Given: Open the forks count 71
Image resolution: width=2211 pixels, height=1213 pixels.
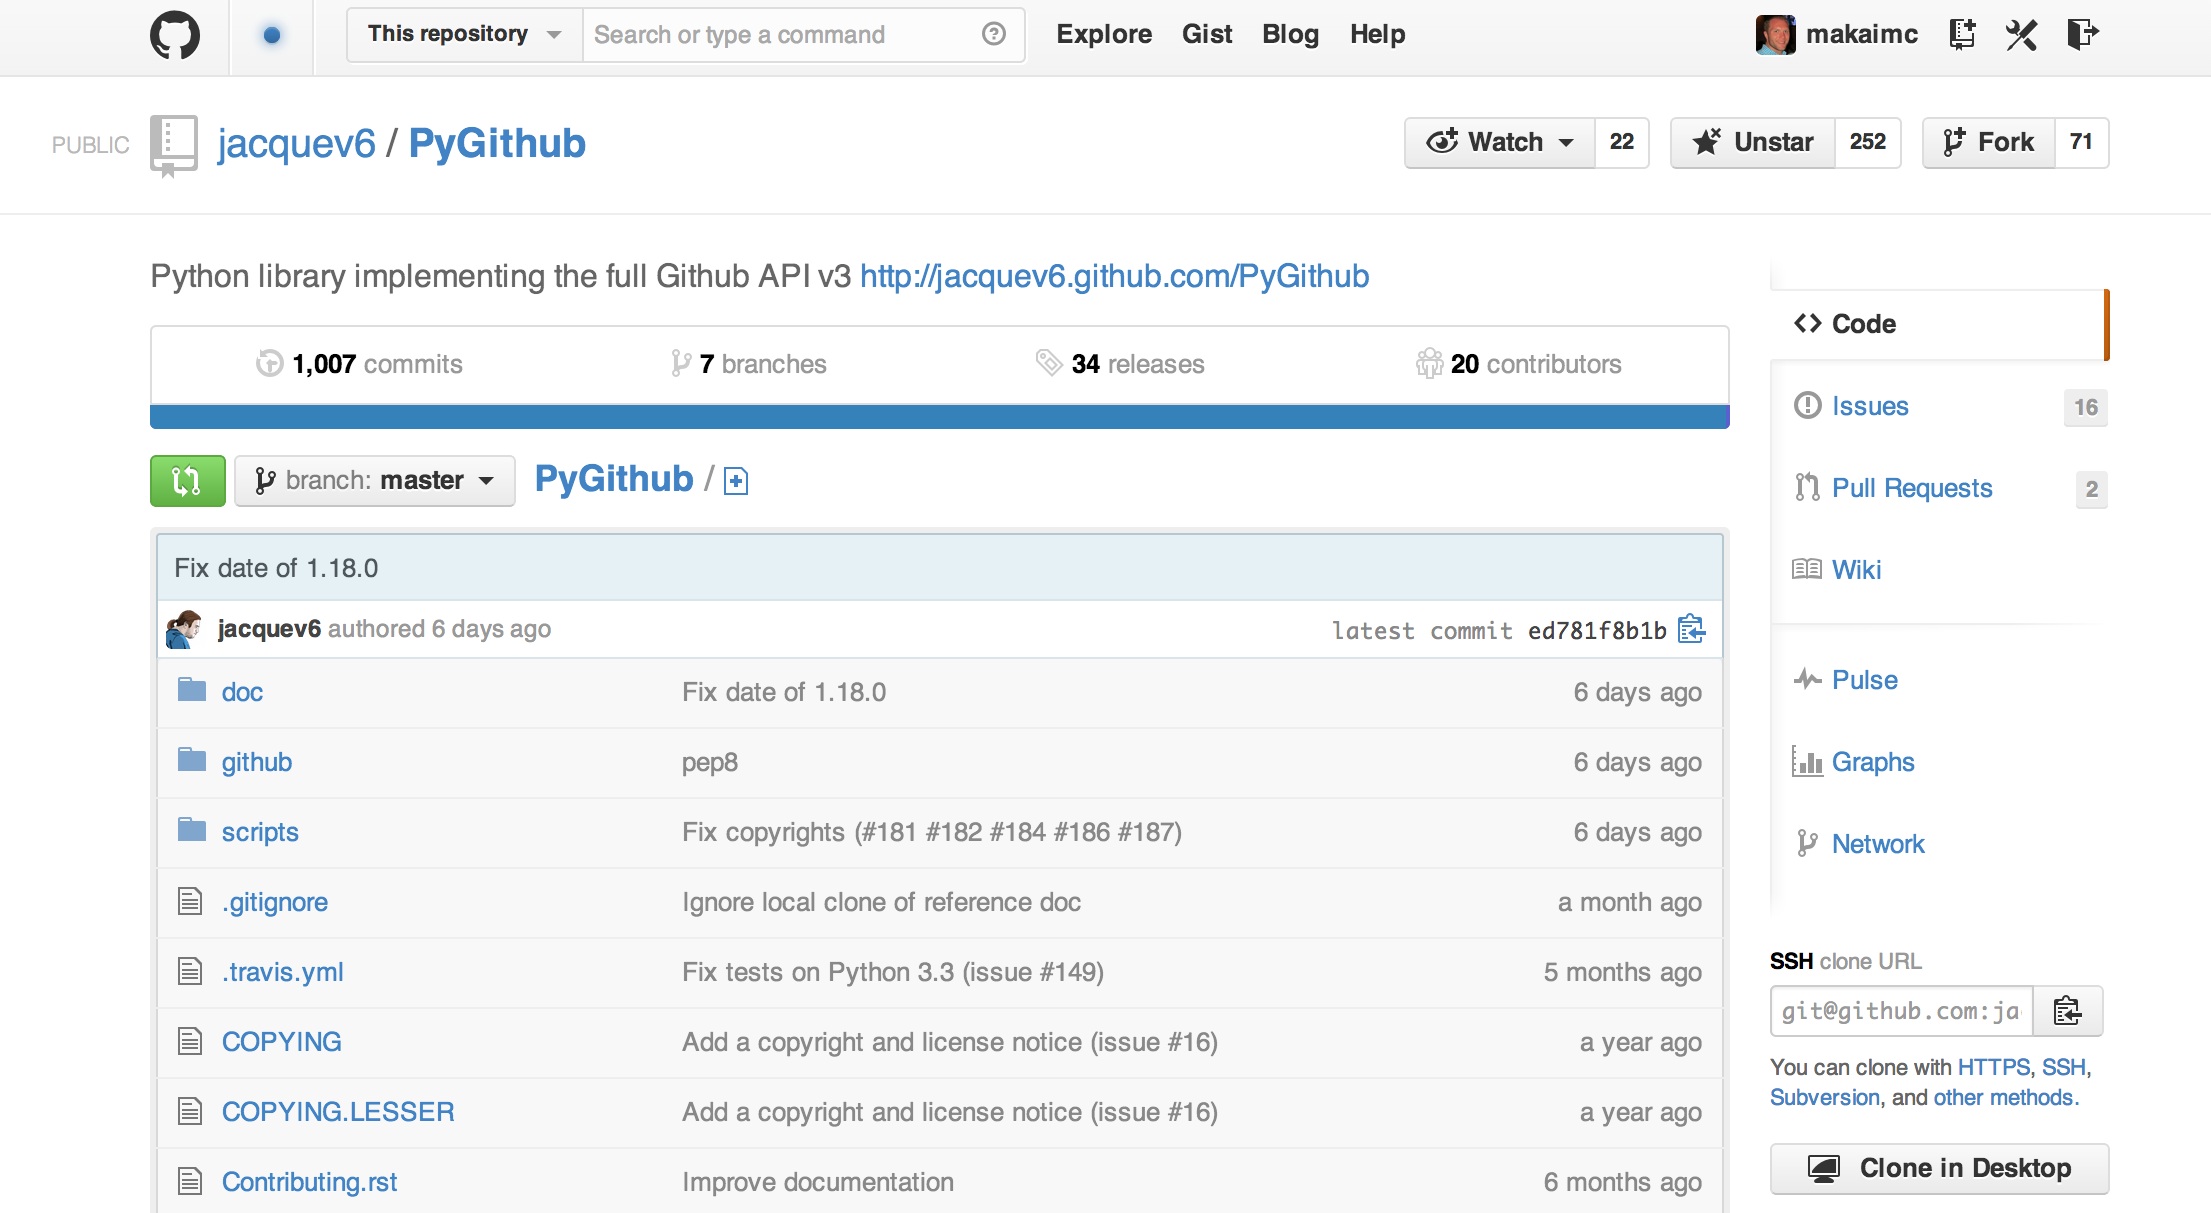Looking at the screenshot, I should point(2081,142).
